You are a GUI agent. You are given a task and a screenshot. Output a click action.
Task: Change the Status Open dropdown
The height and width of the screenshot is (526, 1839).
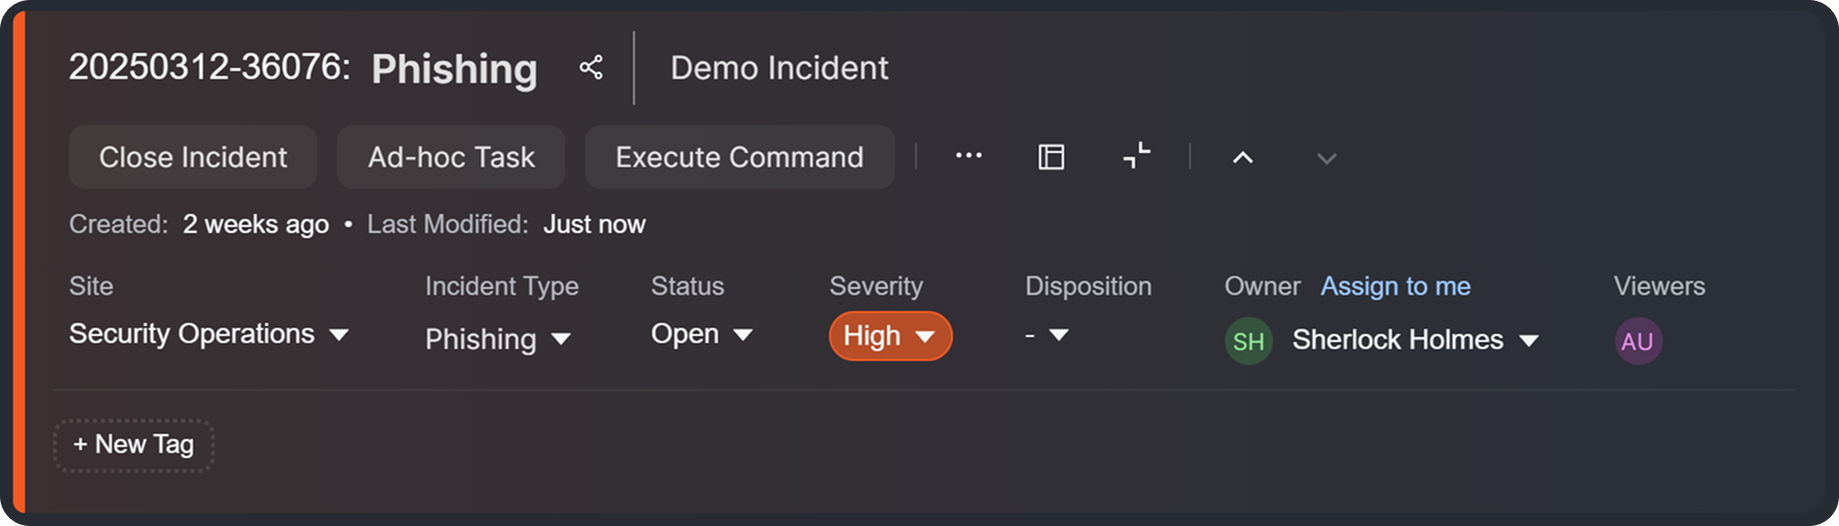pos(701,334)
